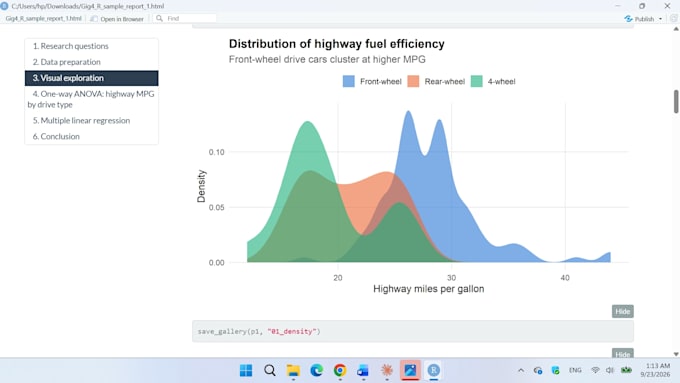Screen dimensions: 680x383
Task: Click the Front-wheel blue legend swatch
Action: point(349,81)
